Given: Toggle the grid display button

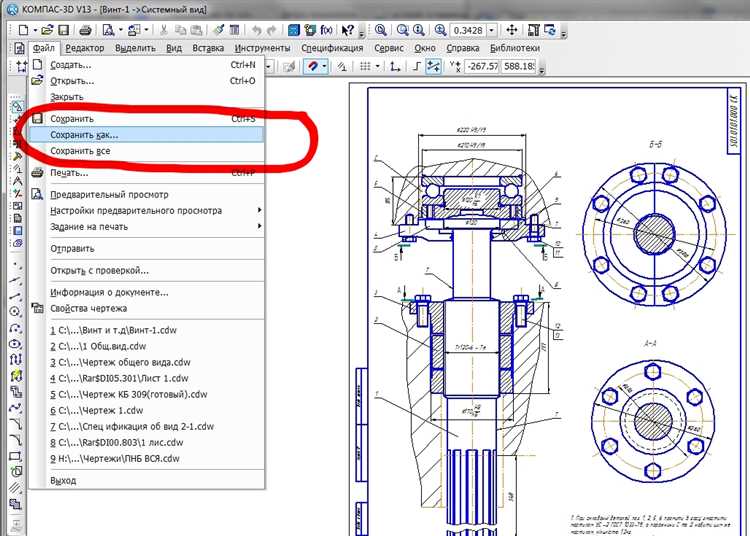Looking at the screenshot, I should click(x=365, y=66).
